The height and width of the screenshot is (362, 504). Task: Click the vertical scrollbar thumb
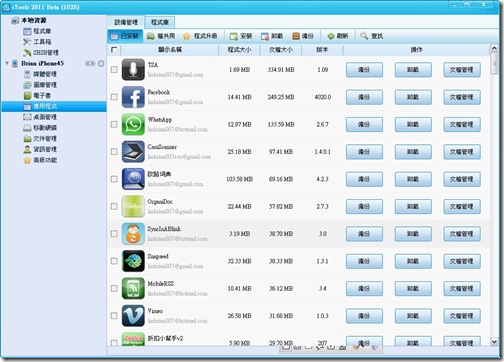[x=494, y=64]
